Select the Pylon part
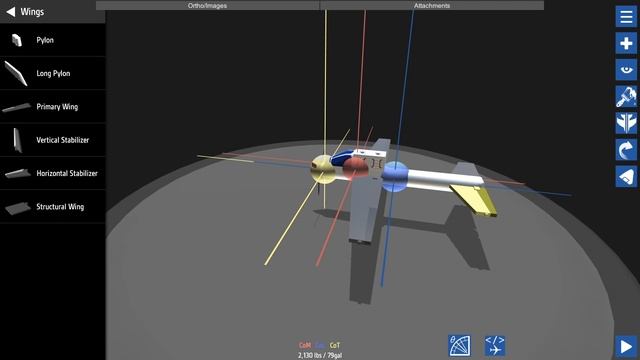This screenshot has height=360, width=640. (53, 40)
